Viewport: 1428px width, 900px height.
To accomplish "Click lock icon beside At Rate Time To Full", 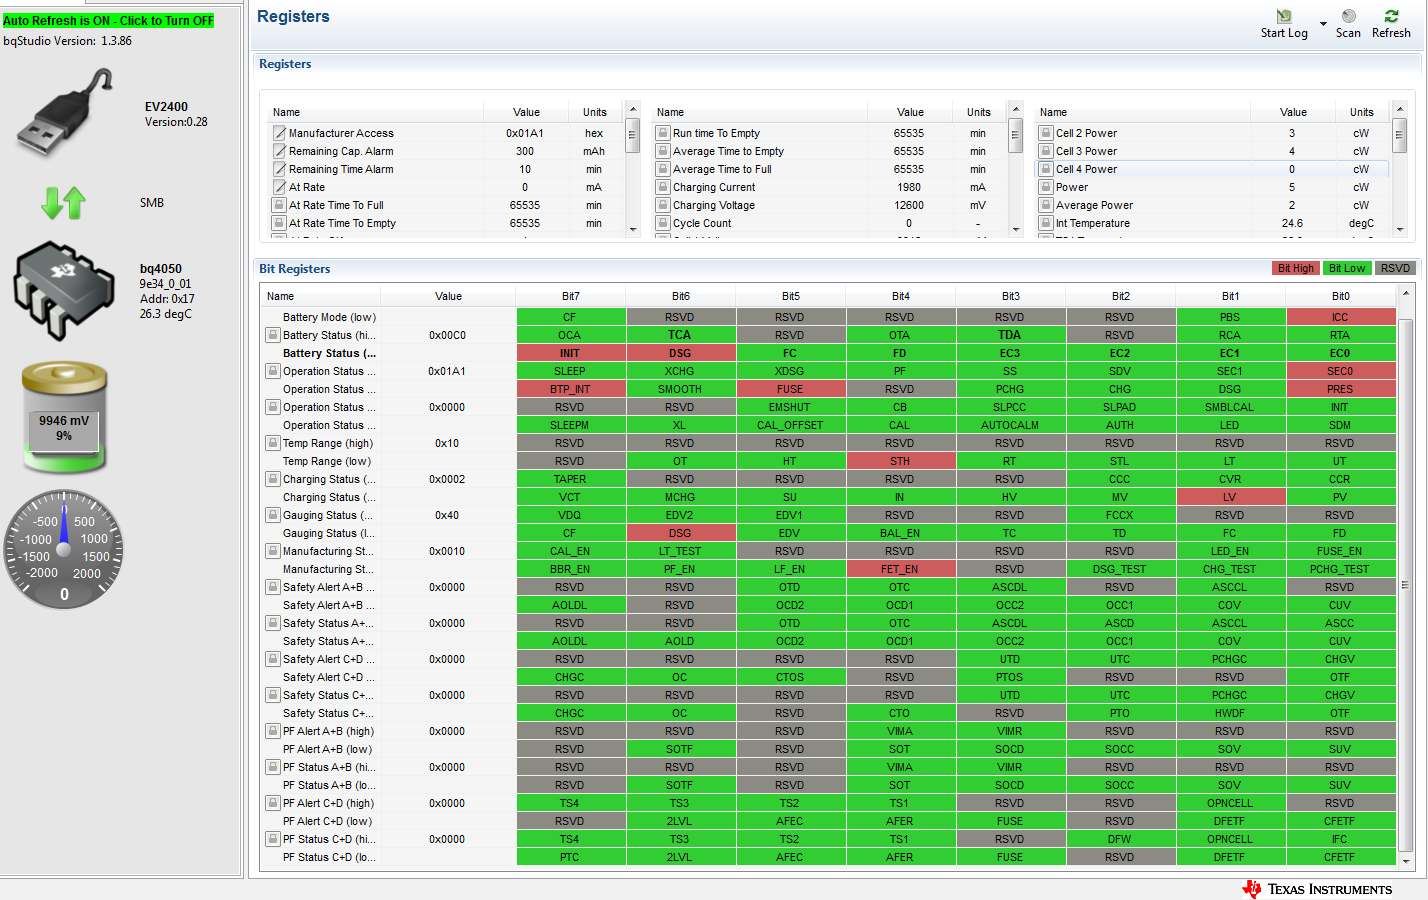I will point(280,205).
